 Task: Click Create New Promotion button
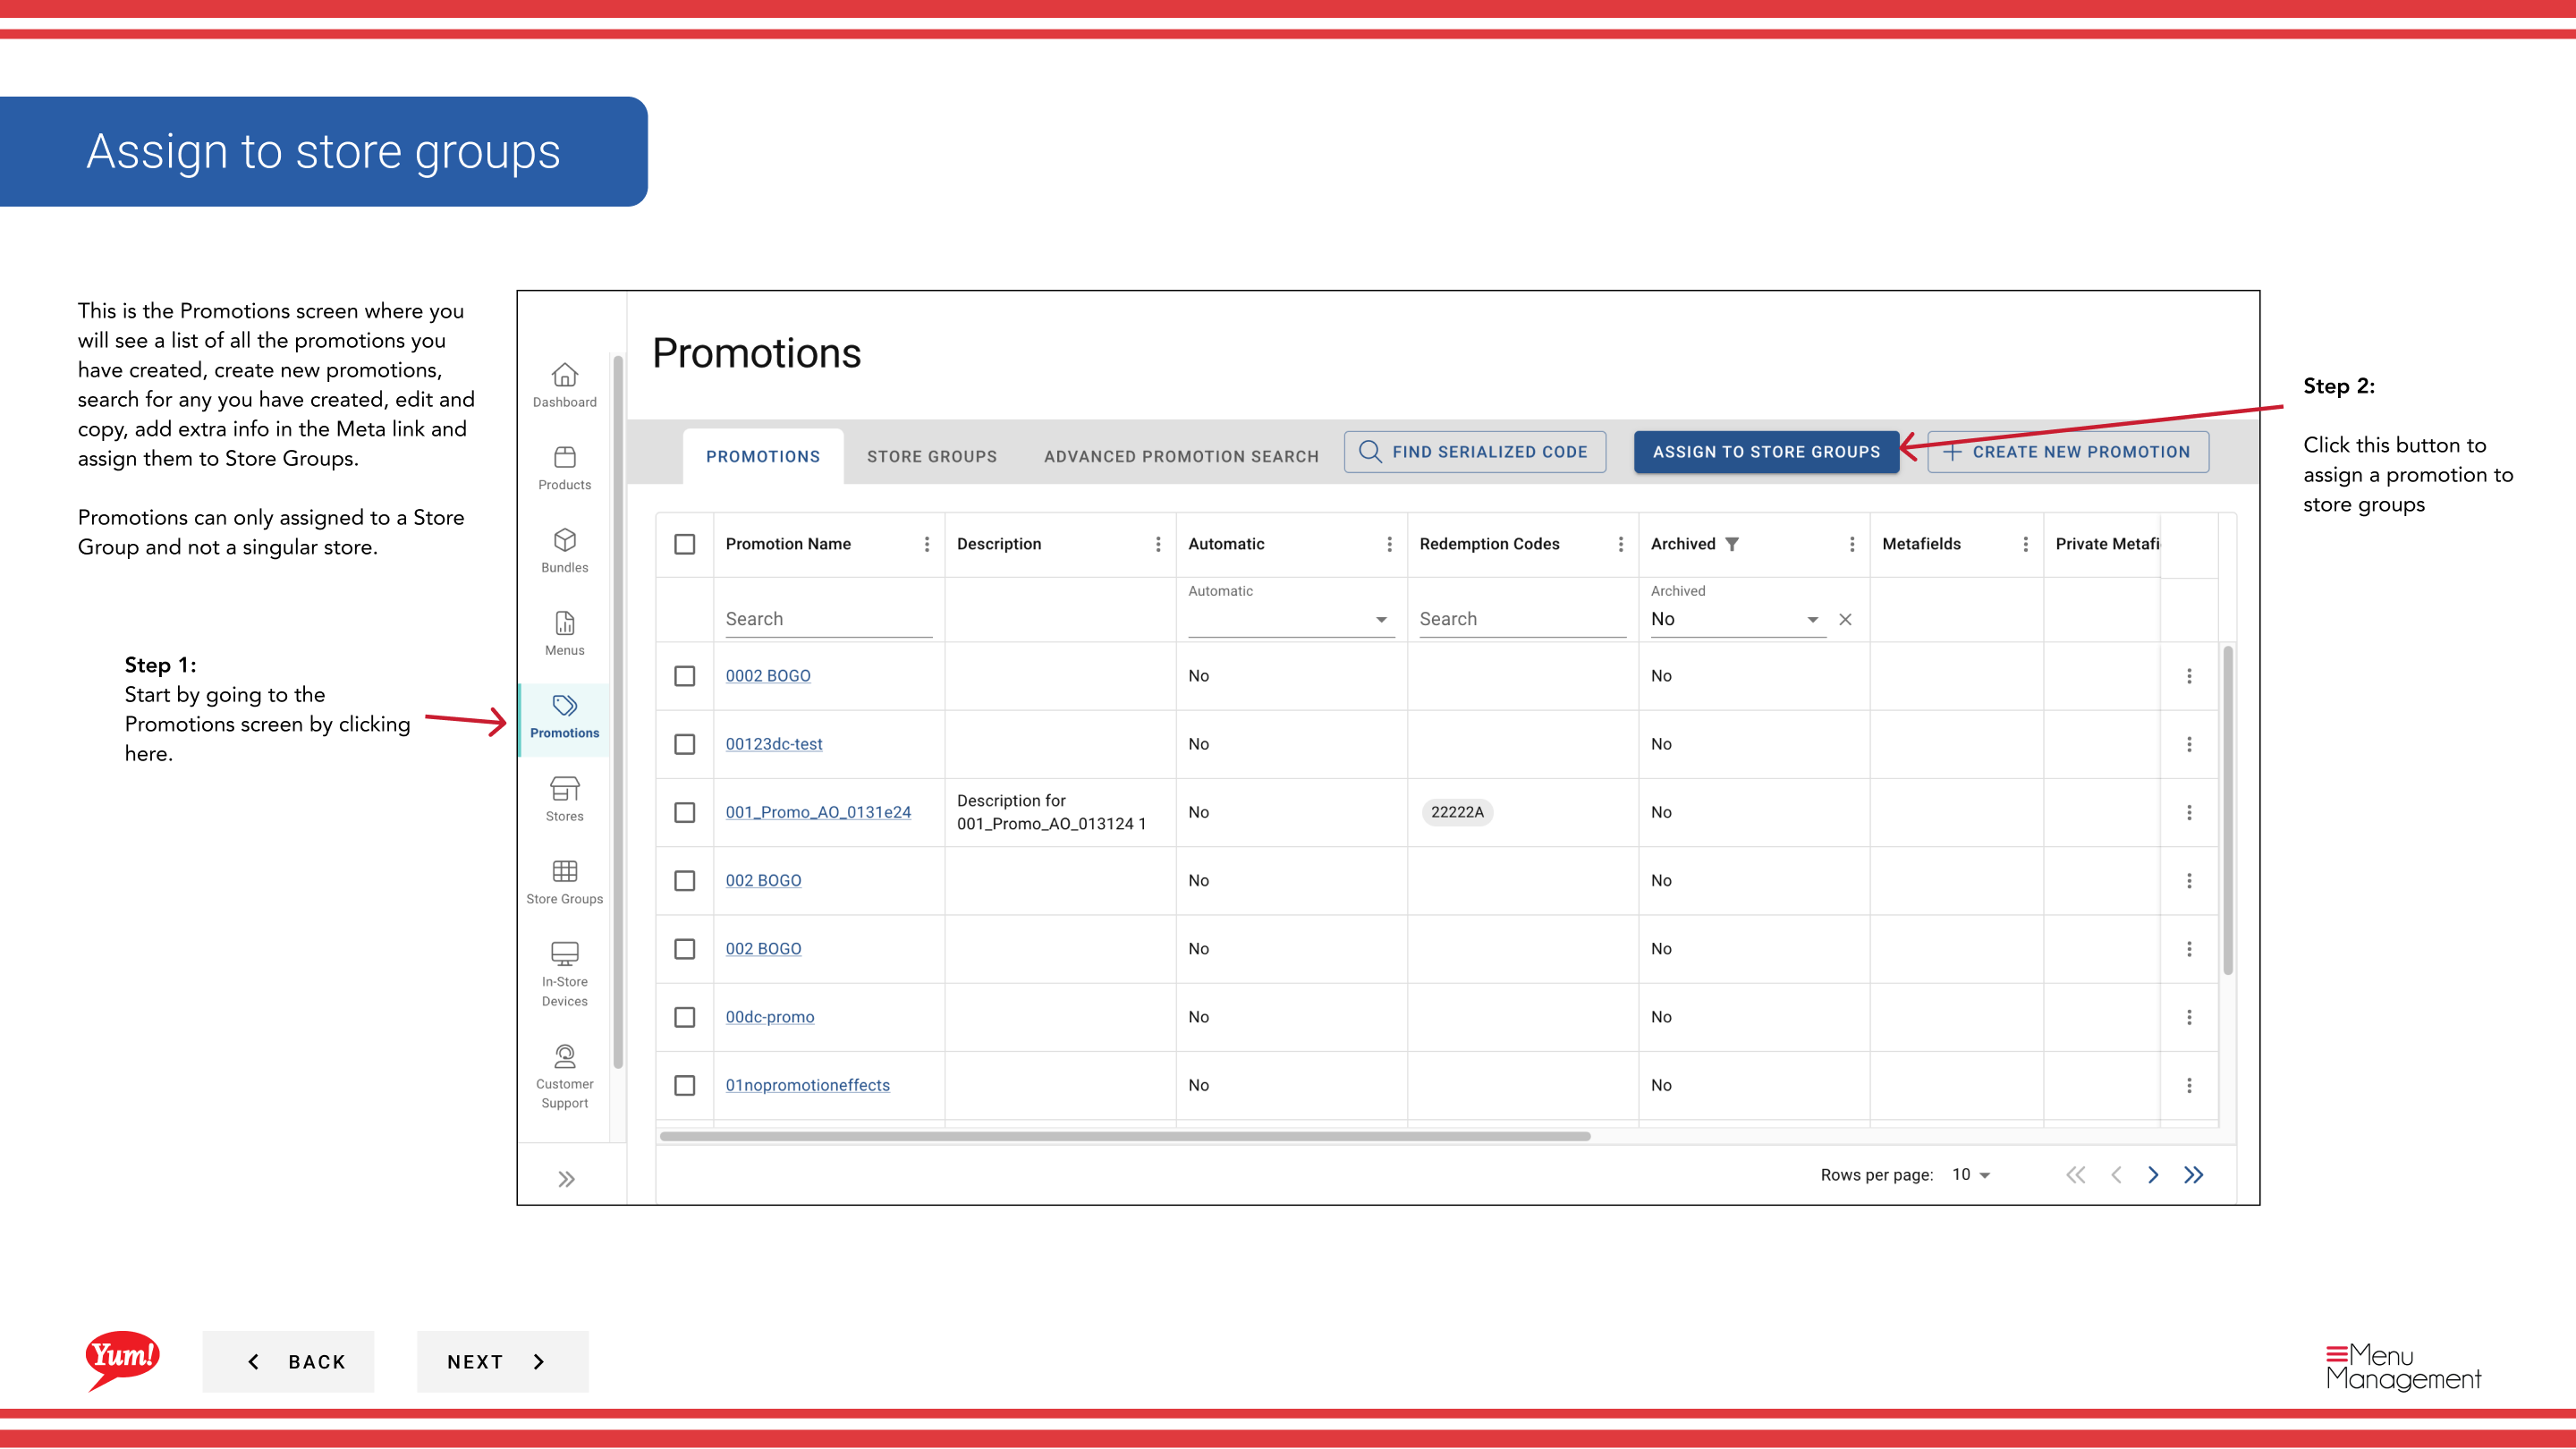[x=2068, y=452]
